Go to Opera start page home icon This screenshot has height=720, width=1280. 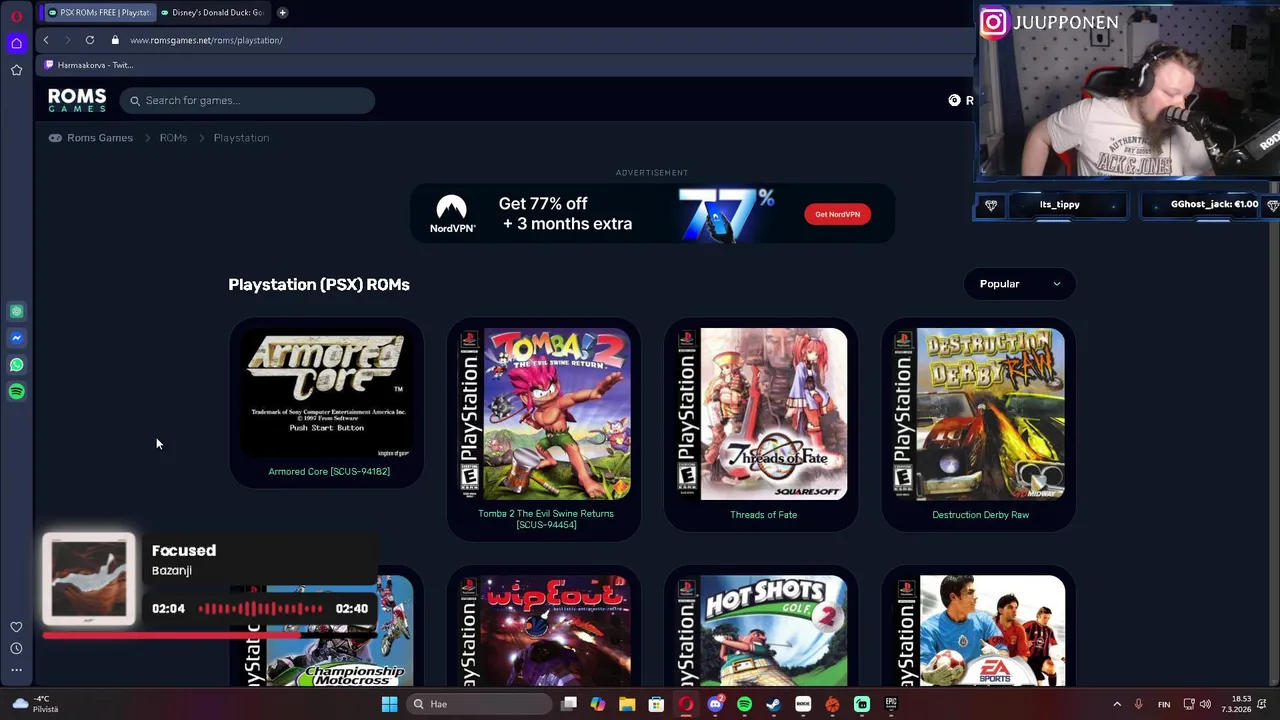(16, 43)
